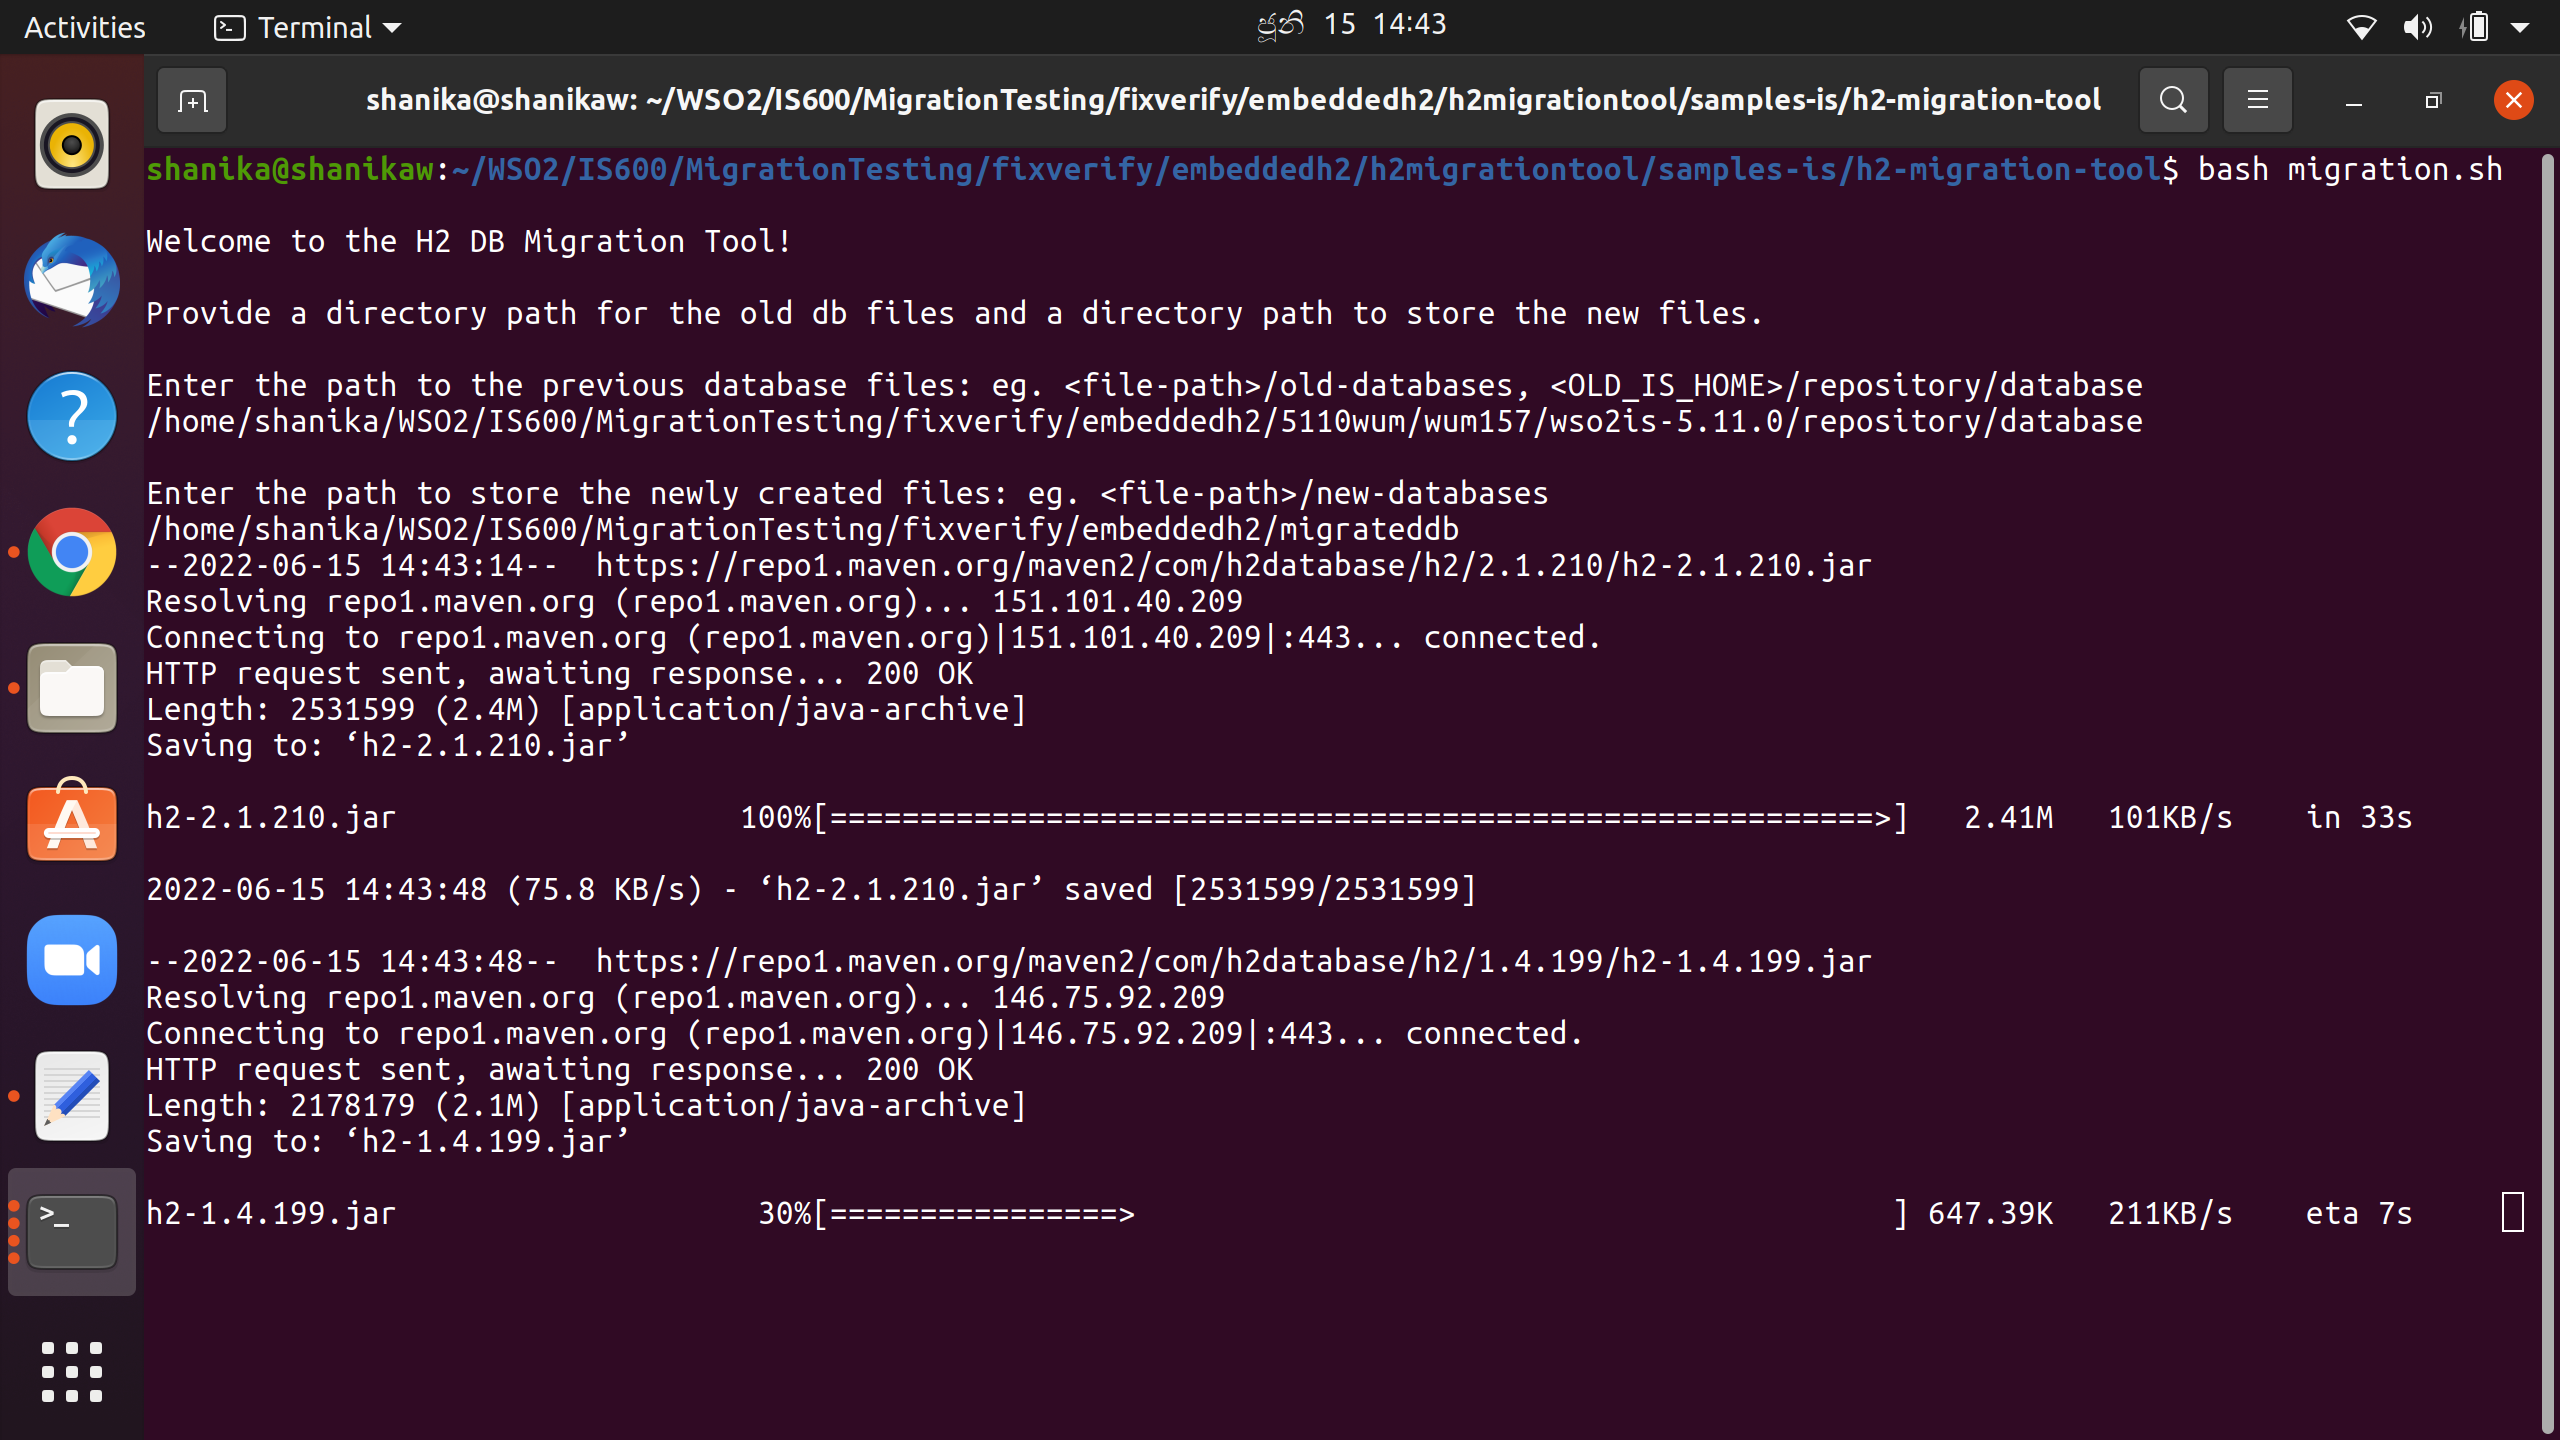Open a new terminal tab

191,99
